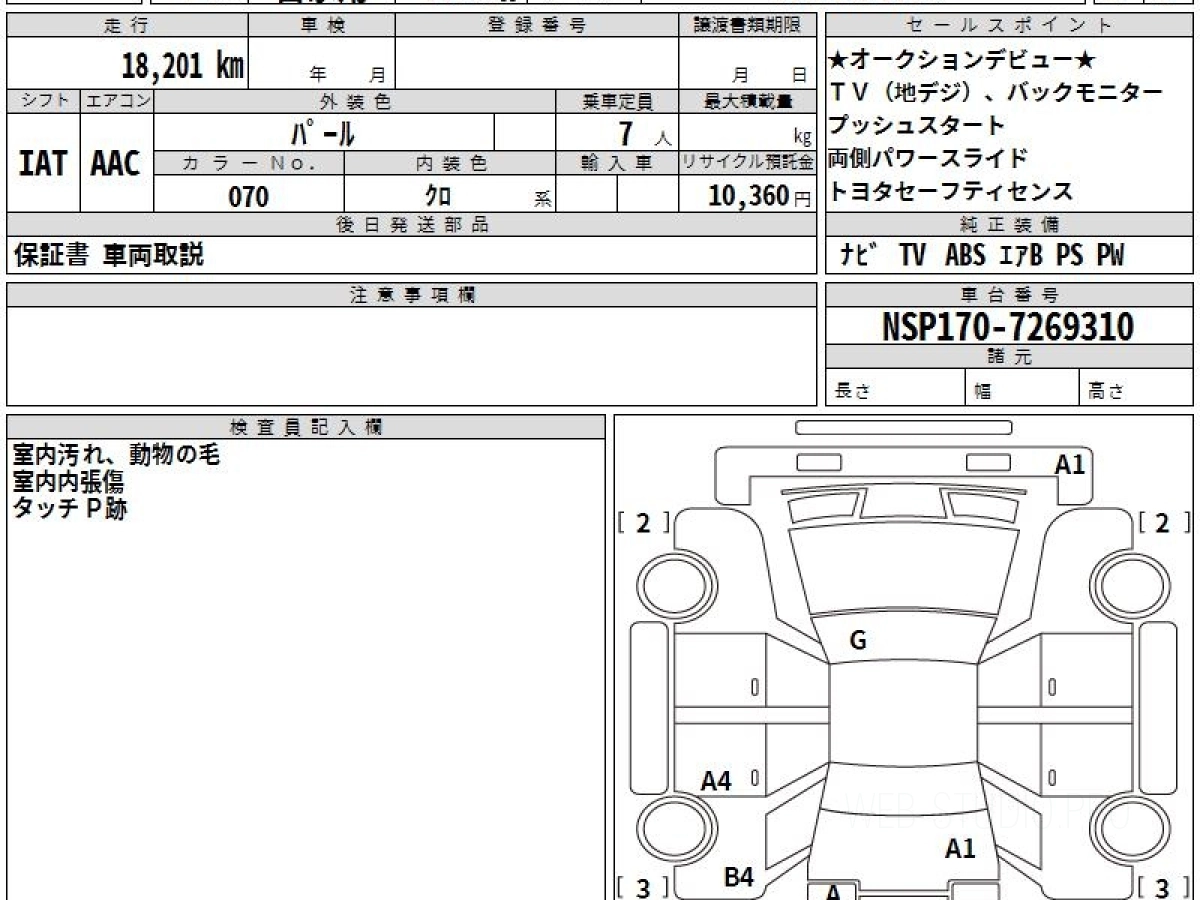Select the B4 damage mark near rear left
This screenshot has height=900, width=1200.
point(738,878)
